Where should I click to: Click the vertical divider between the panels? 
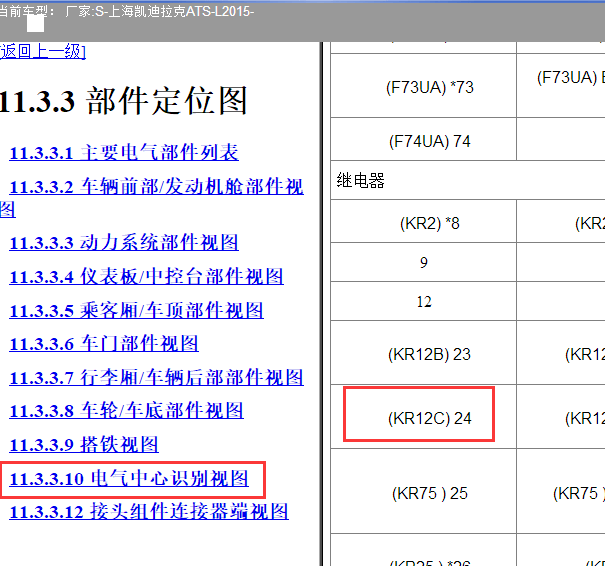tap(323, 300)
